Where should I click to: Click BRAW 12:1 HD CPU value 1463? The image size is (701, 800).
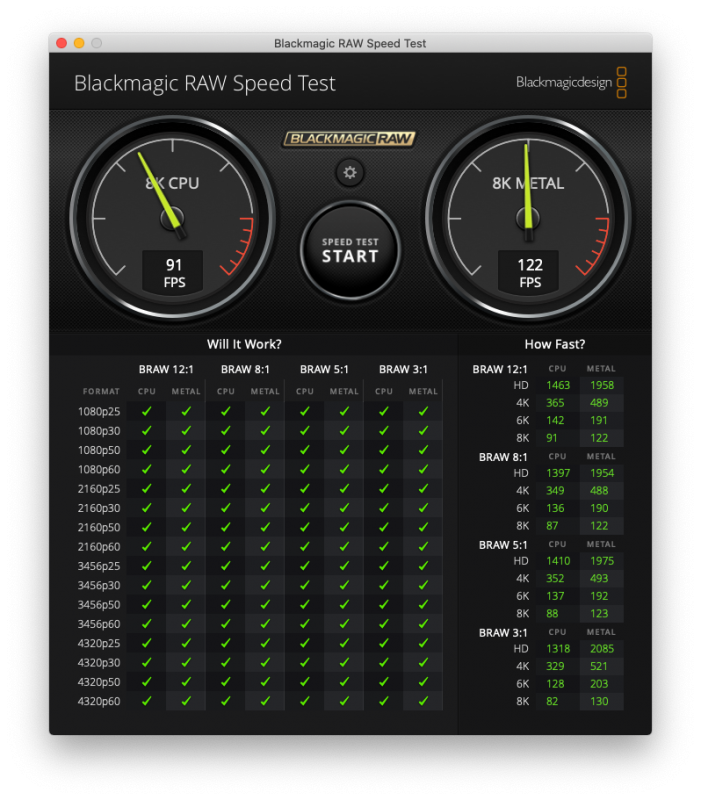[558, 385]
